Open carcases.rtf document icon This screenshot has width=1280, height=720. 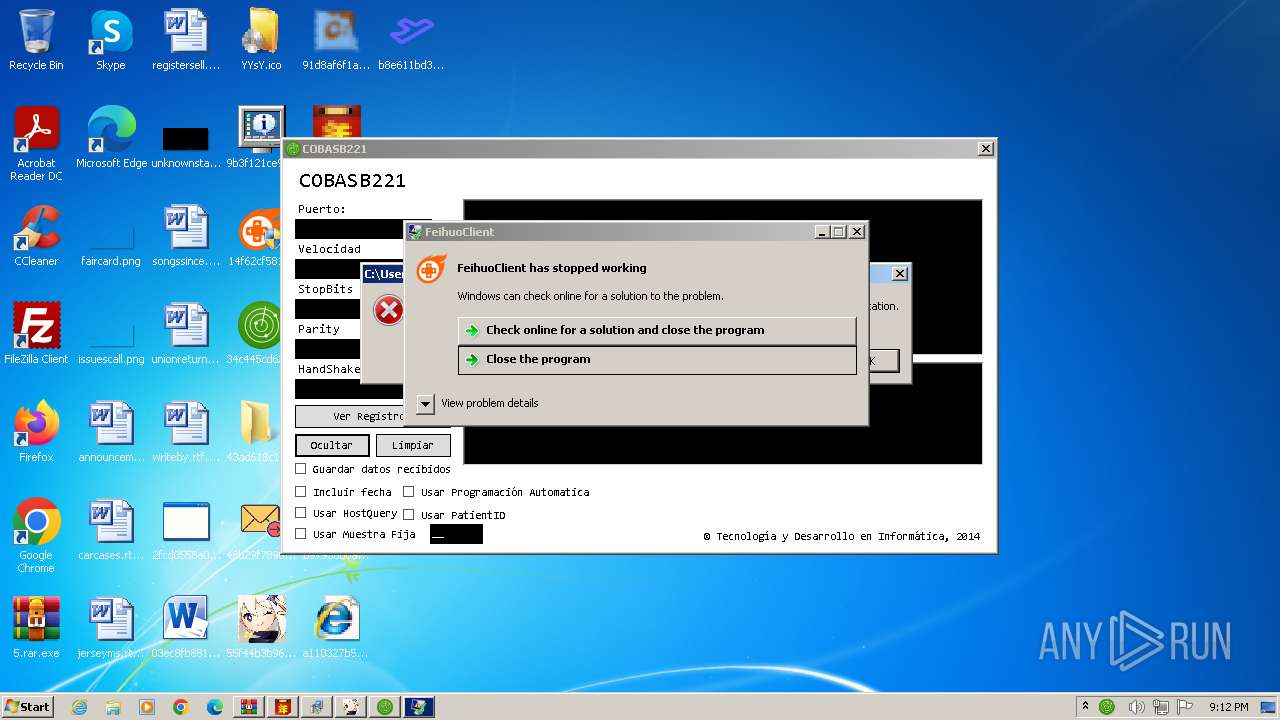111,529
